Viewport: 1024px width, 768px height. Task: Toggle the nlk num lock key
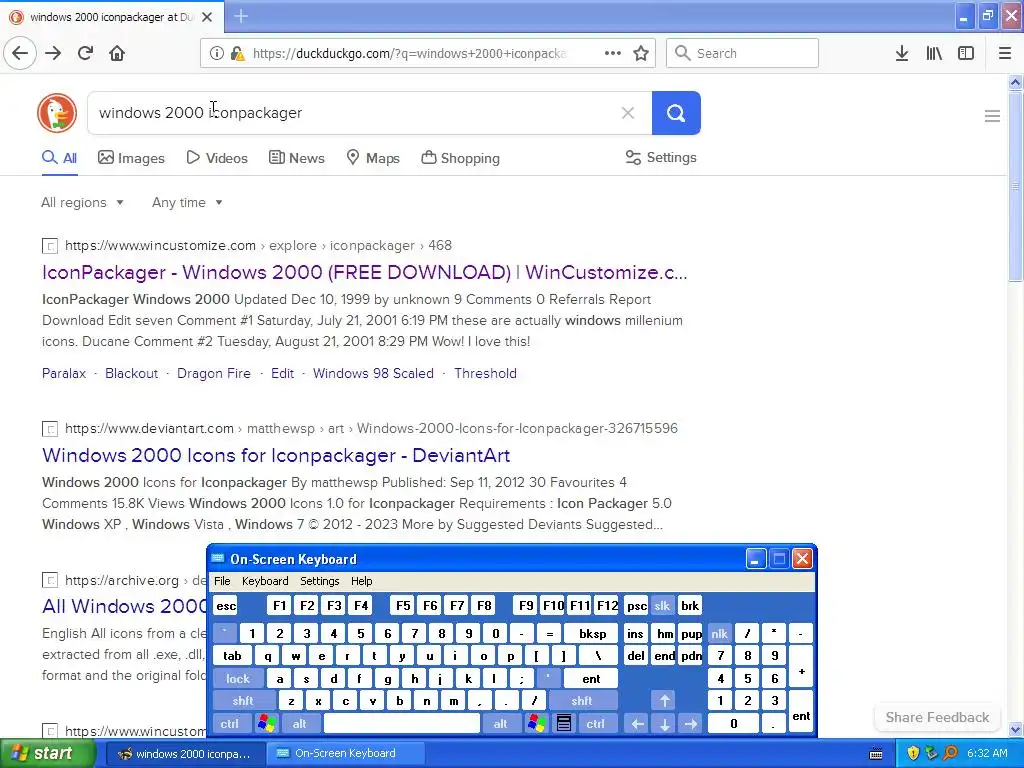[x=719, y=633]
